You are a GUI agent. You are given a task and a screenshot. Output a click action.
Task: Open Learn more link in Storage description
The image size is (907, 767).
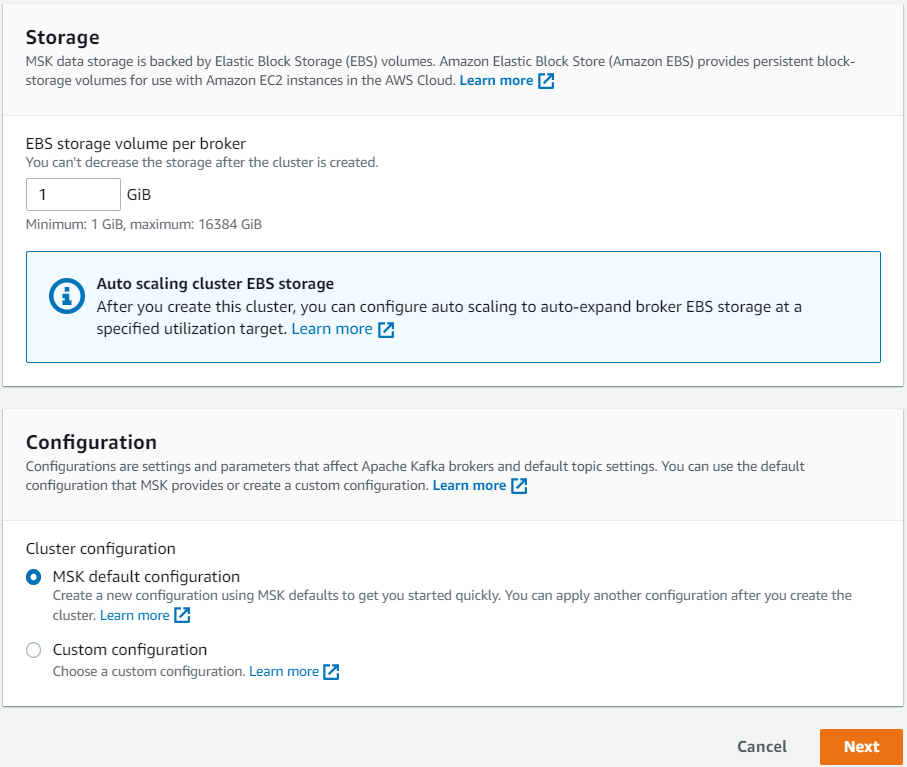click(x=496, y=80)
